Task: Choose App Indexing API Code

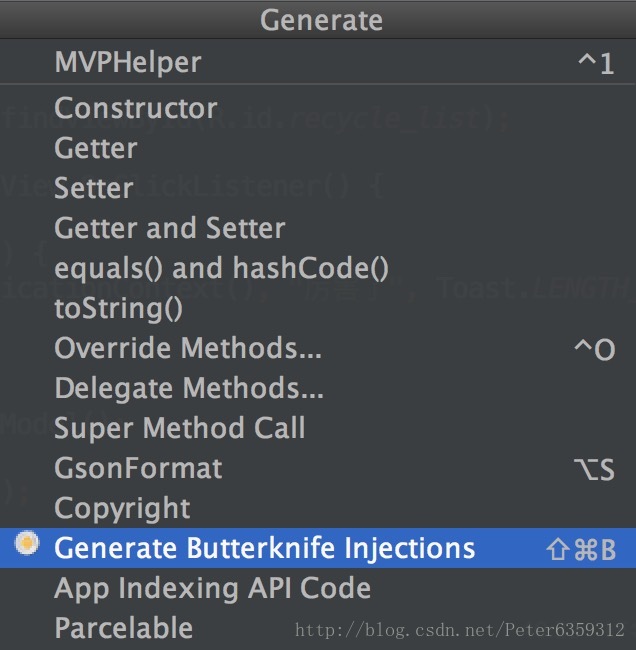Action: [x=318, y=588]
